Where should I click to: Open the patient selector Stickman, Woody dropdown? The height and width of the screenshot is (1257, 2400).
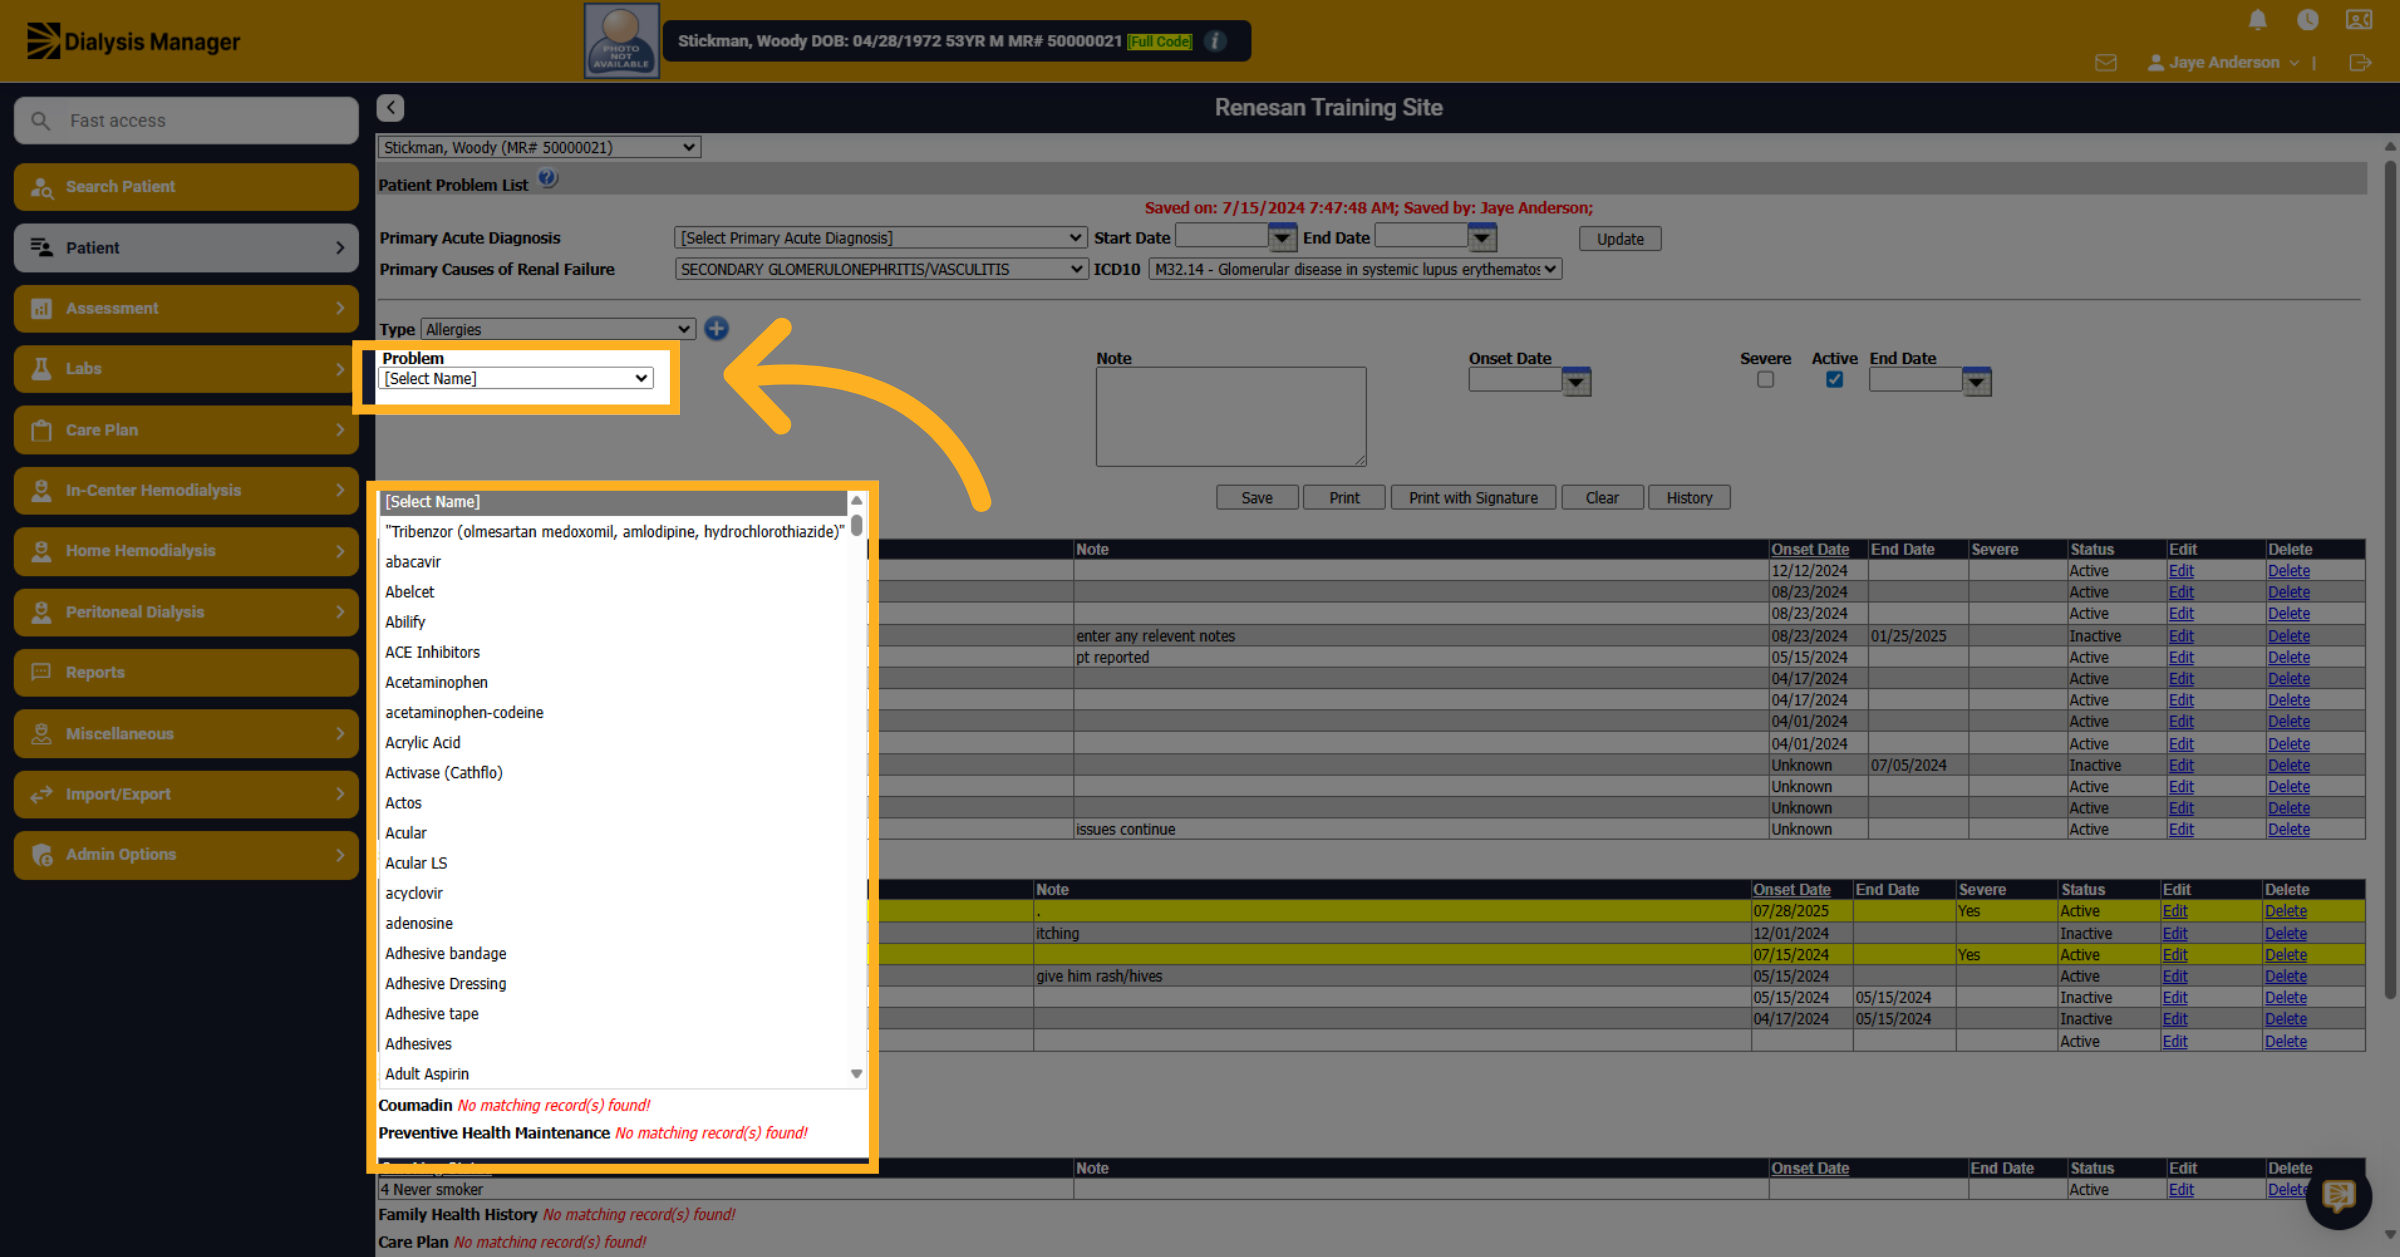pyautogui.click(x=539, y=147)
